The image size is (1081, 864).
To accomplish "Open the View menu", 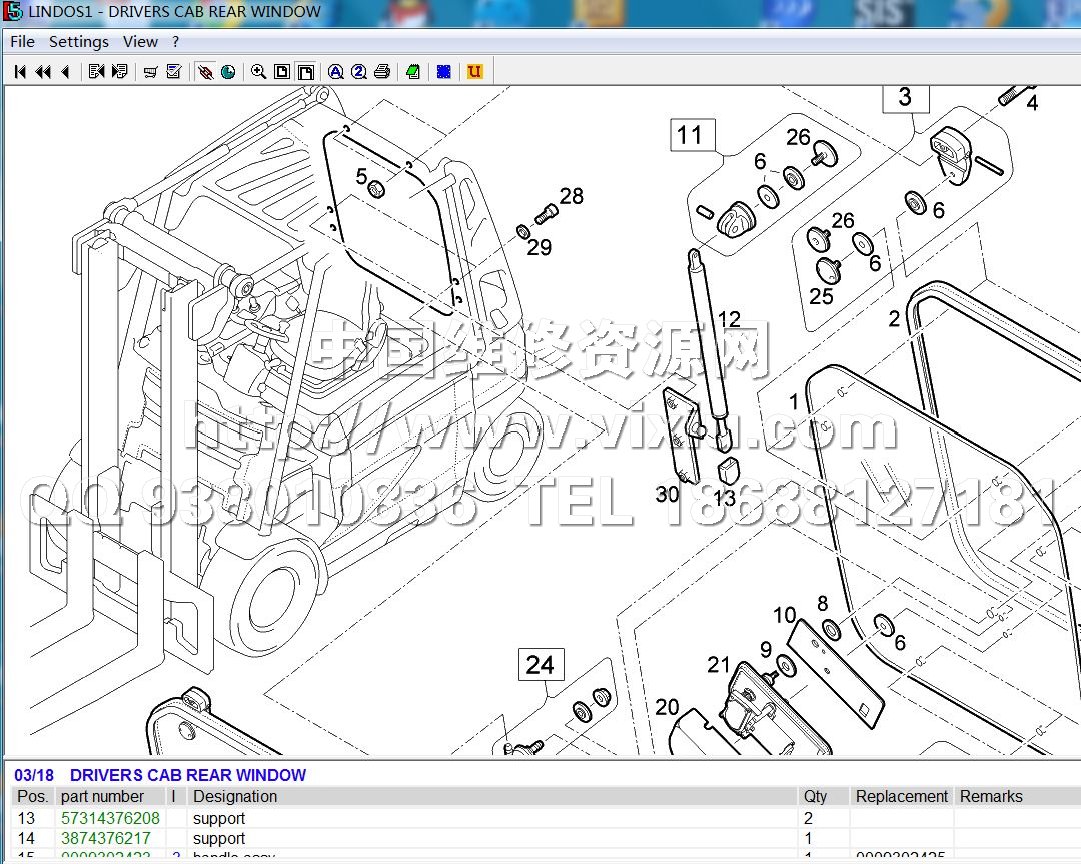I will coord(140,41).
